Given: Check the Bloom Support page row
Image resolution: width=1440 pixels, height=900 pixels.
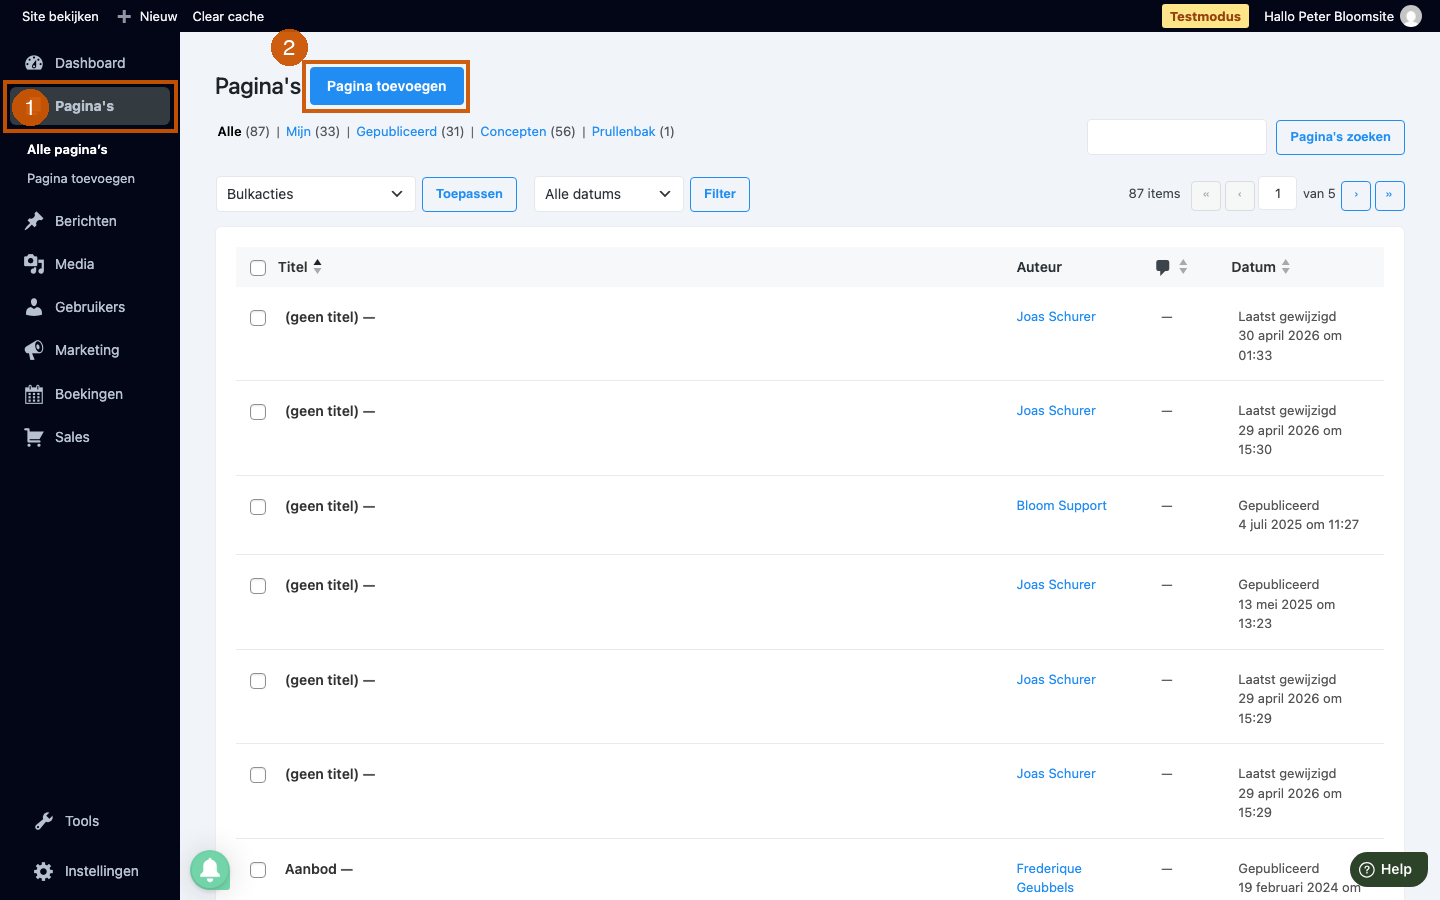Looking at the screenshot, I should (258, 507).
